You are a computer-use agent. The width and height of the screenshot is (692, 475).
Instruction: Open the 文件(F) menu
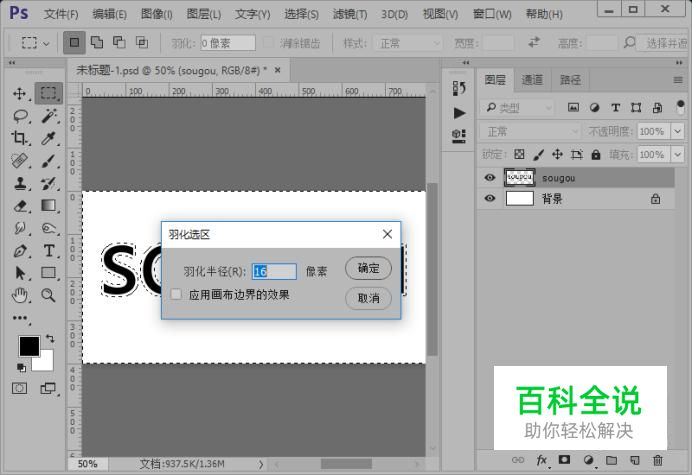tap(61, 14)
